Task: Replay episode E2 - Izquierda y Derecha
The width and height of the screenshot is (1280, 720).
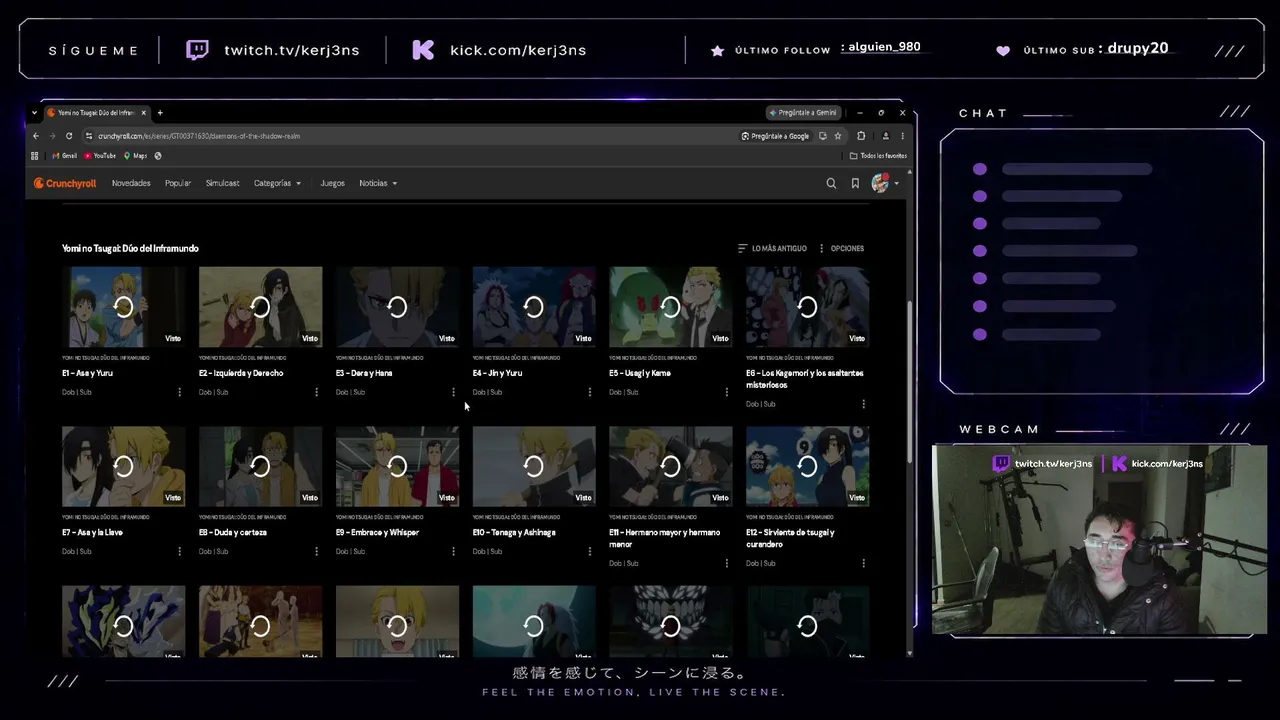Action: (260, 307)
